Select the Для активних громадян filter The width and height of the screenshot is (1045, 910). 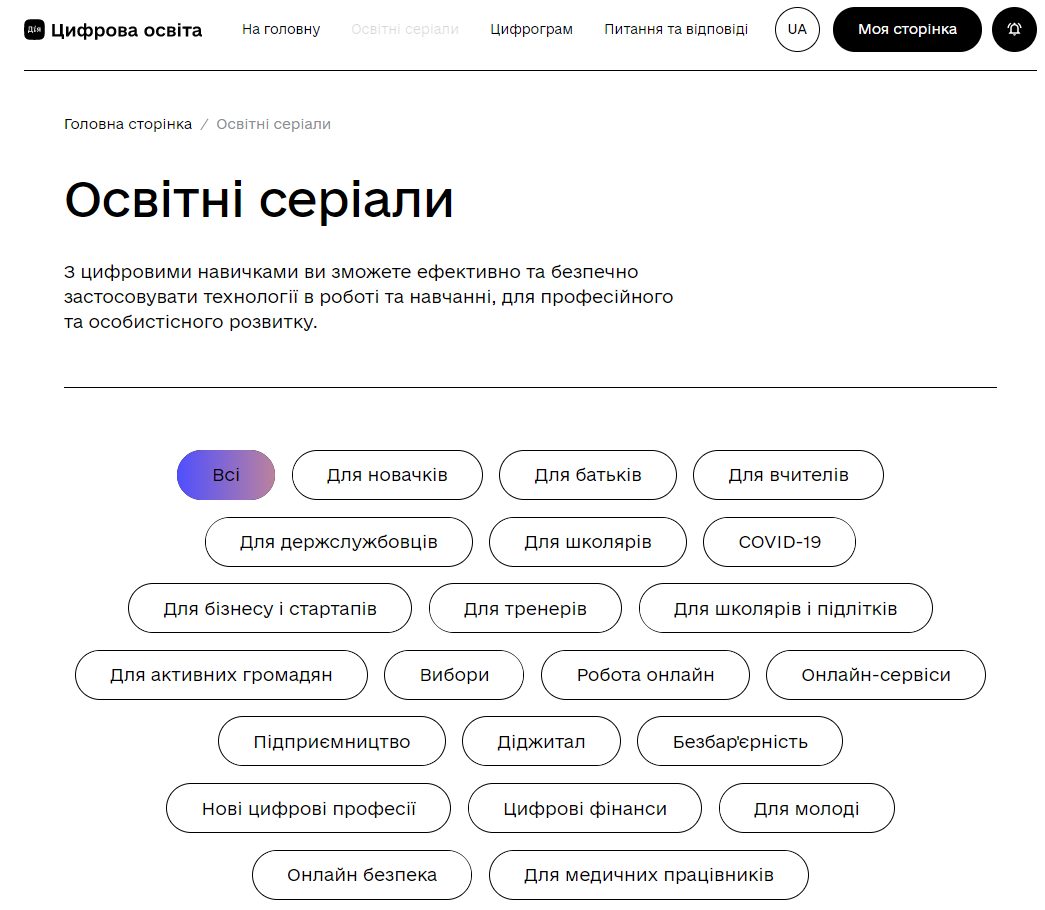pos(221,675)
